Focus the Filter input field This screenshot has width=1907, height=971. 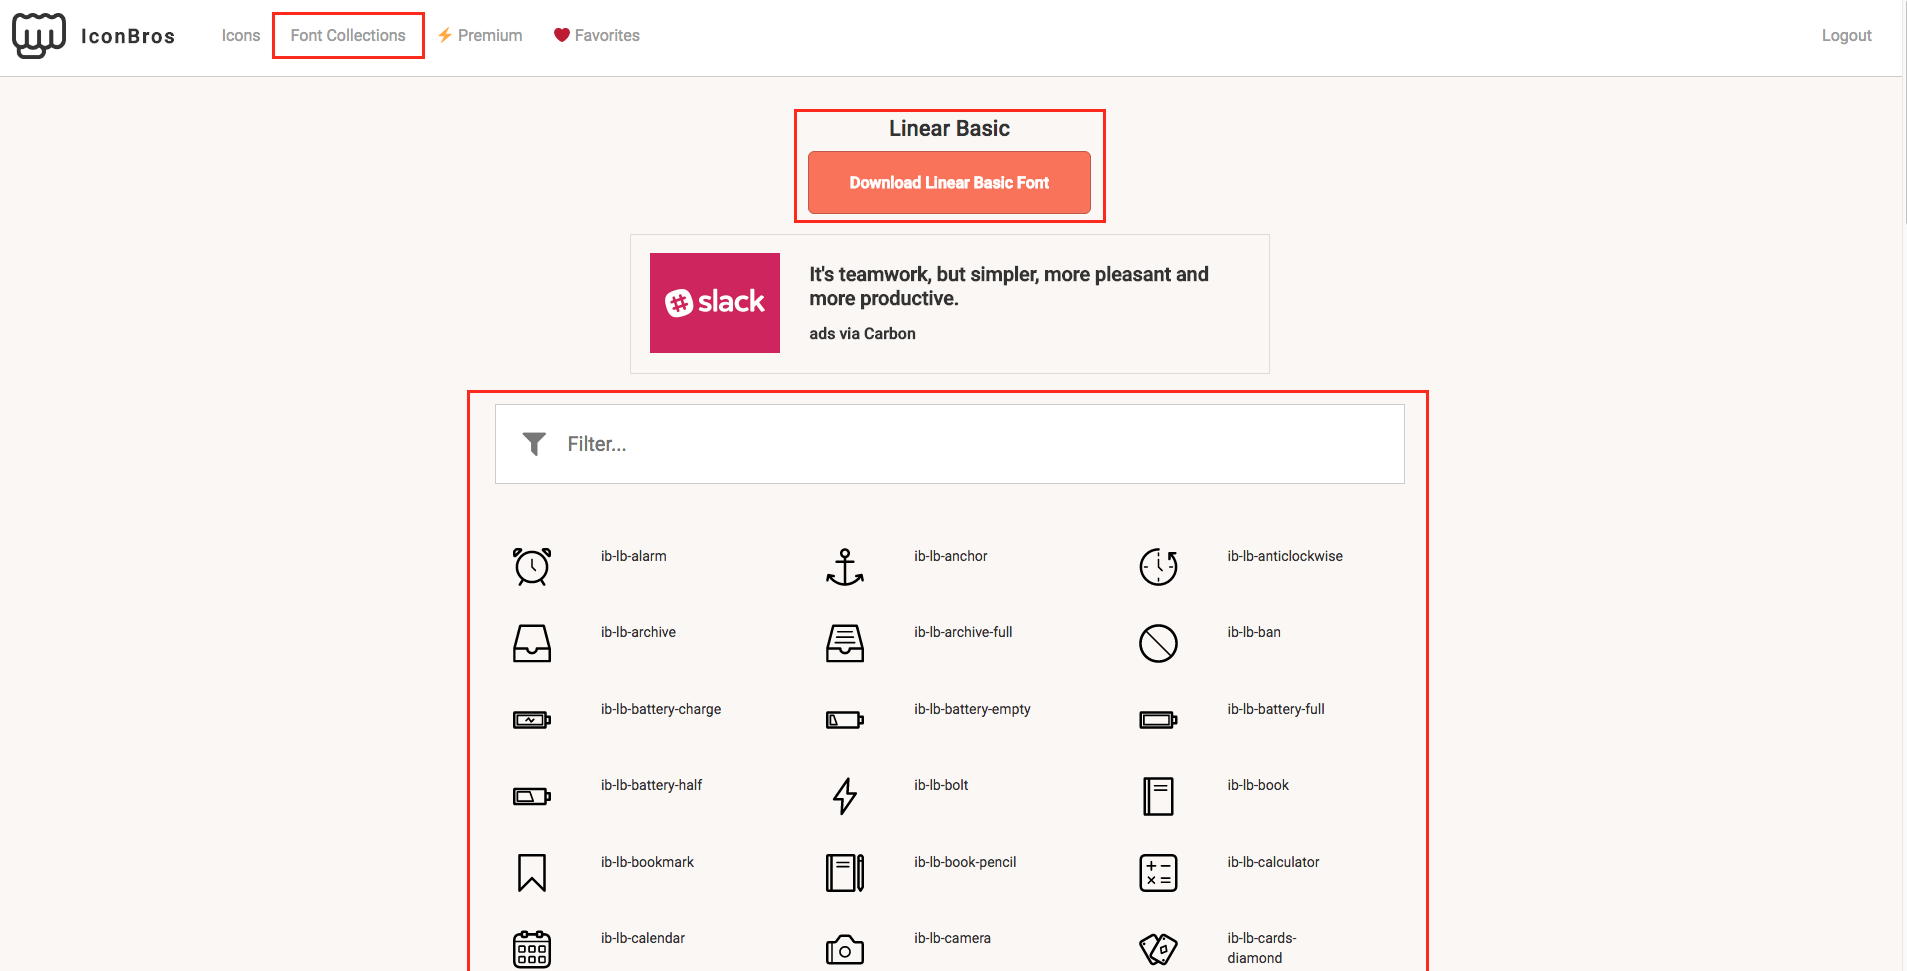tap(950, 444)
